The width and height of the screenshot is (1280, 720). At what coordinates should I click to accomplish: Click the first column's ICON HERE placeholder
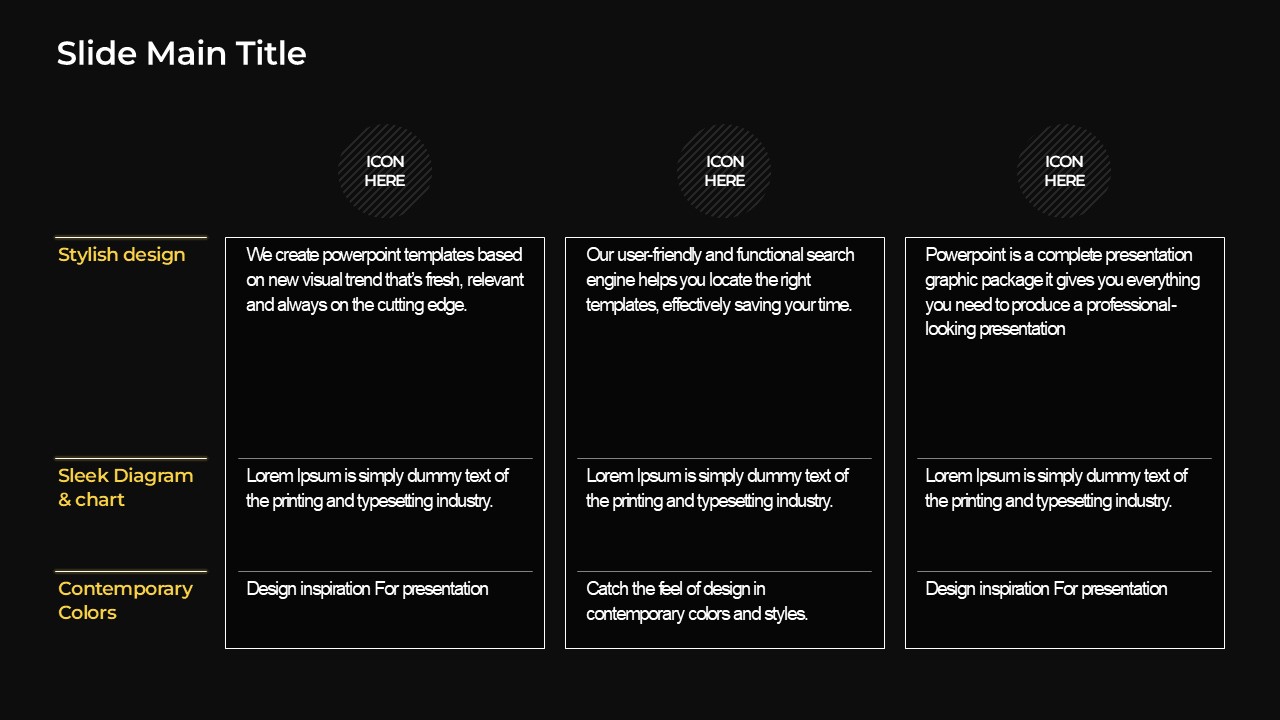(x=385, y=171)
